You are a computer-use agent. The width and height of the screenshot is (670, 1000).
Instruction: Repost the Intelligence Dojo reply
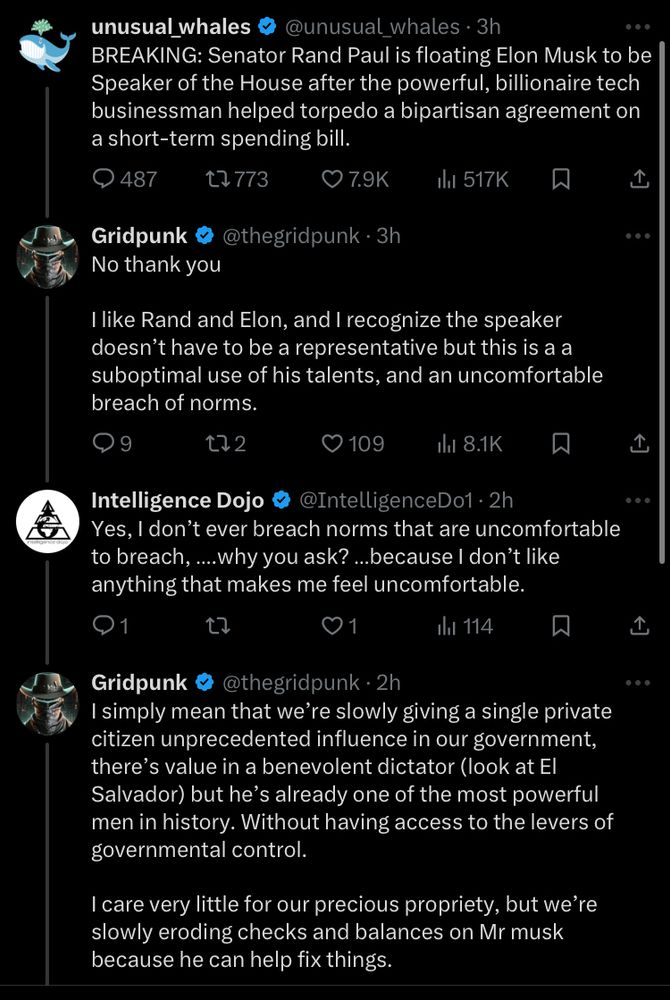pos(219,626)
